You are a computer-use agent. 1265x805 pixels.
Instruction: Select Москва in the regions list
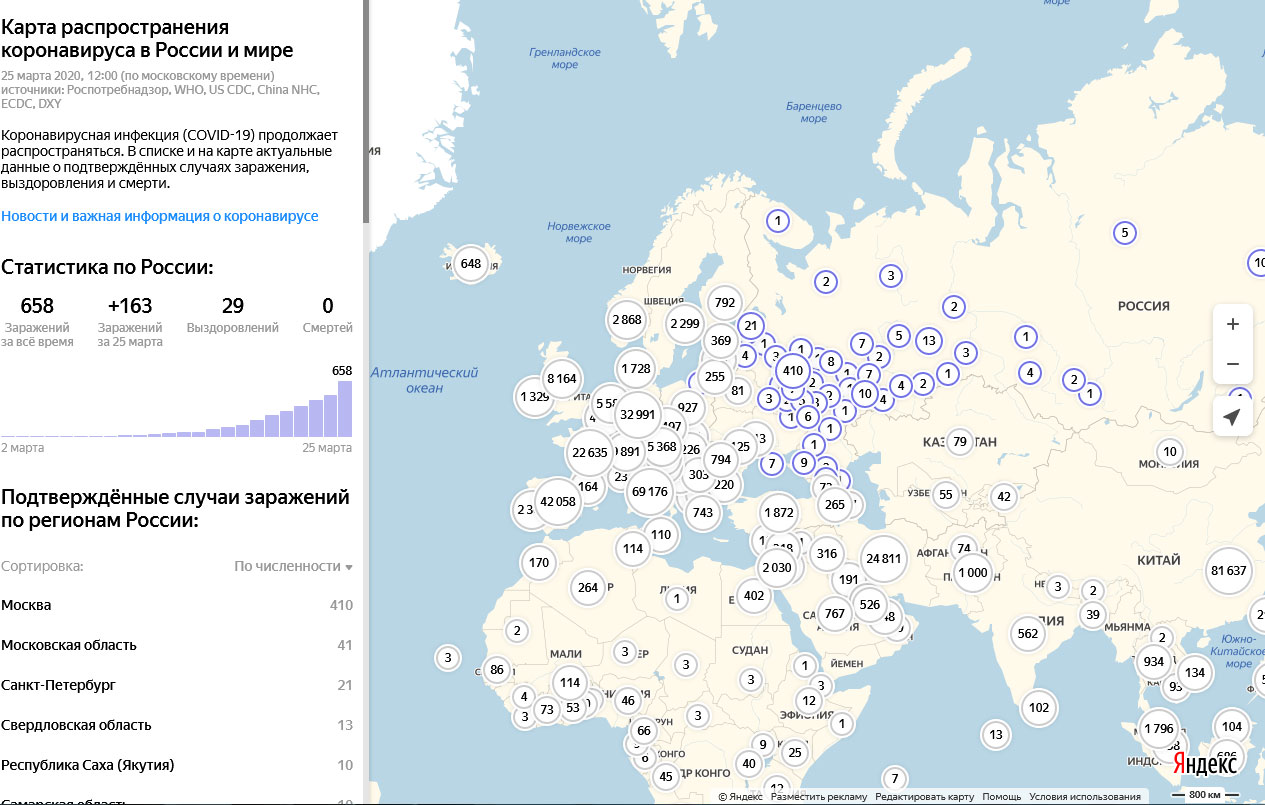pyautogui.click(x=26, y=605)
